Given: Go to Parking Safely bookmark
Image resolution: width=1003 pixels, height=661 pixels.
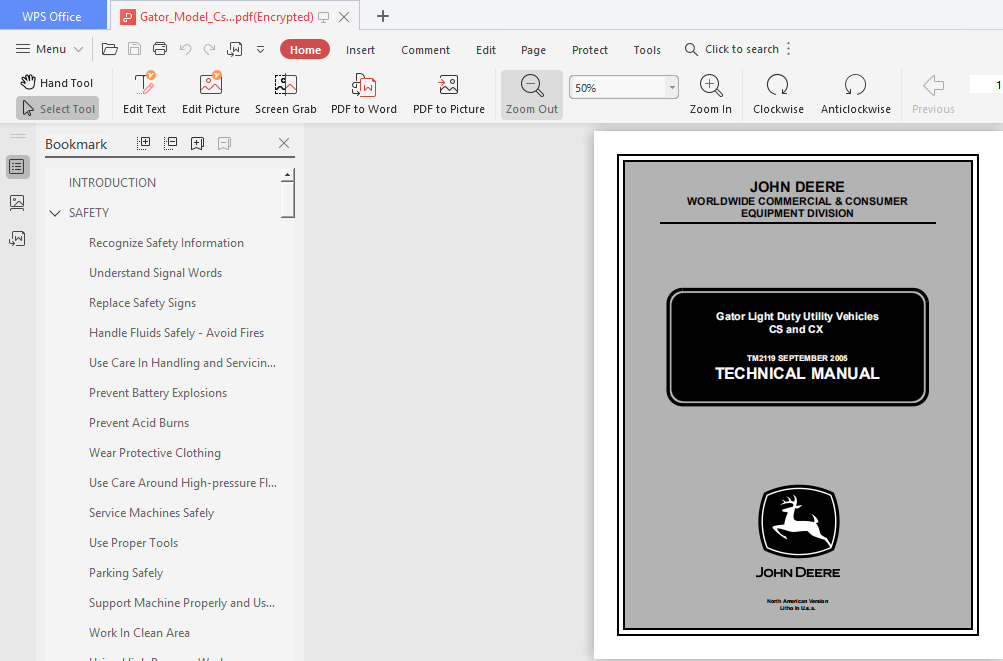Looking at the screenshot, I should 126,573.
